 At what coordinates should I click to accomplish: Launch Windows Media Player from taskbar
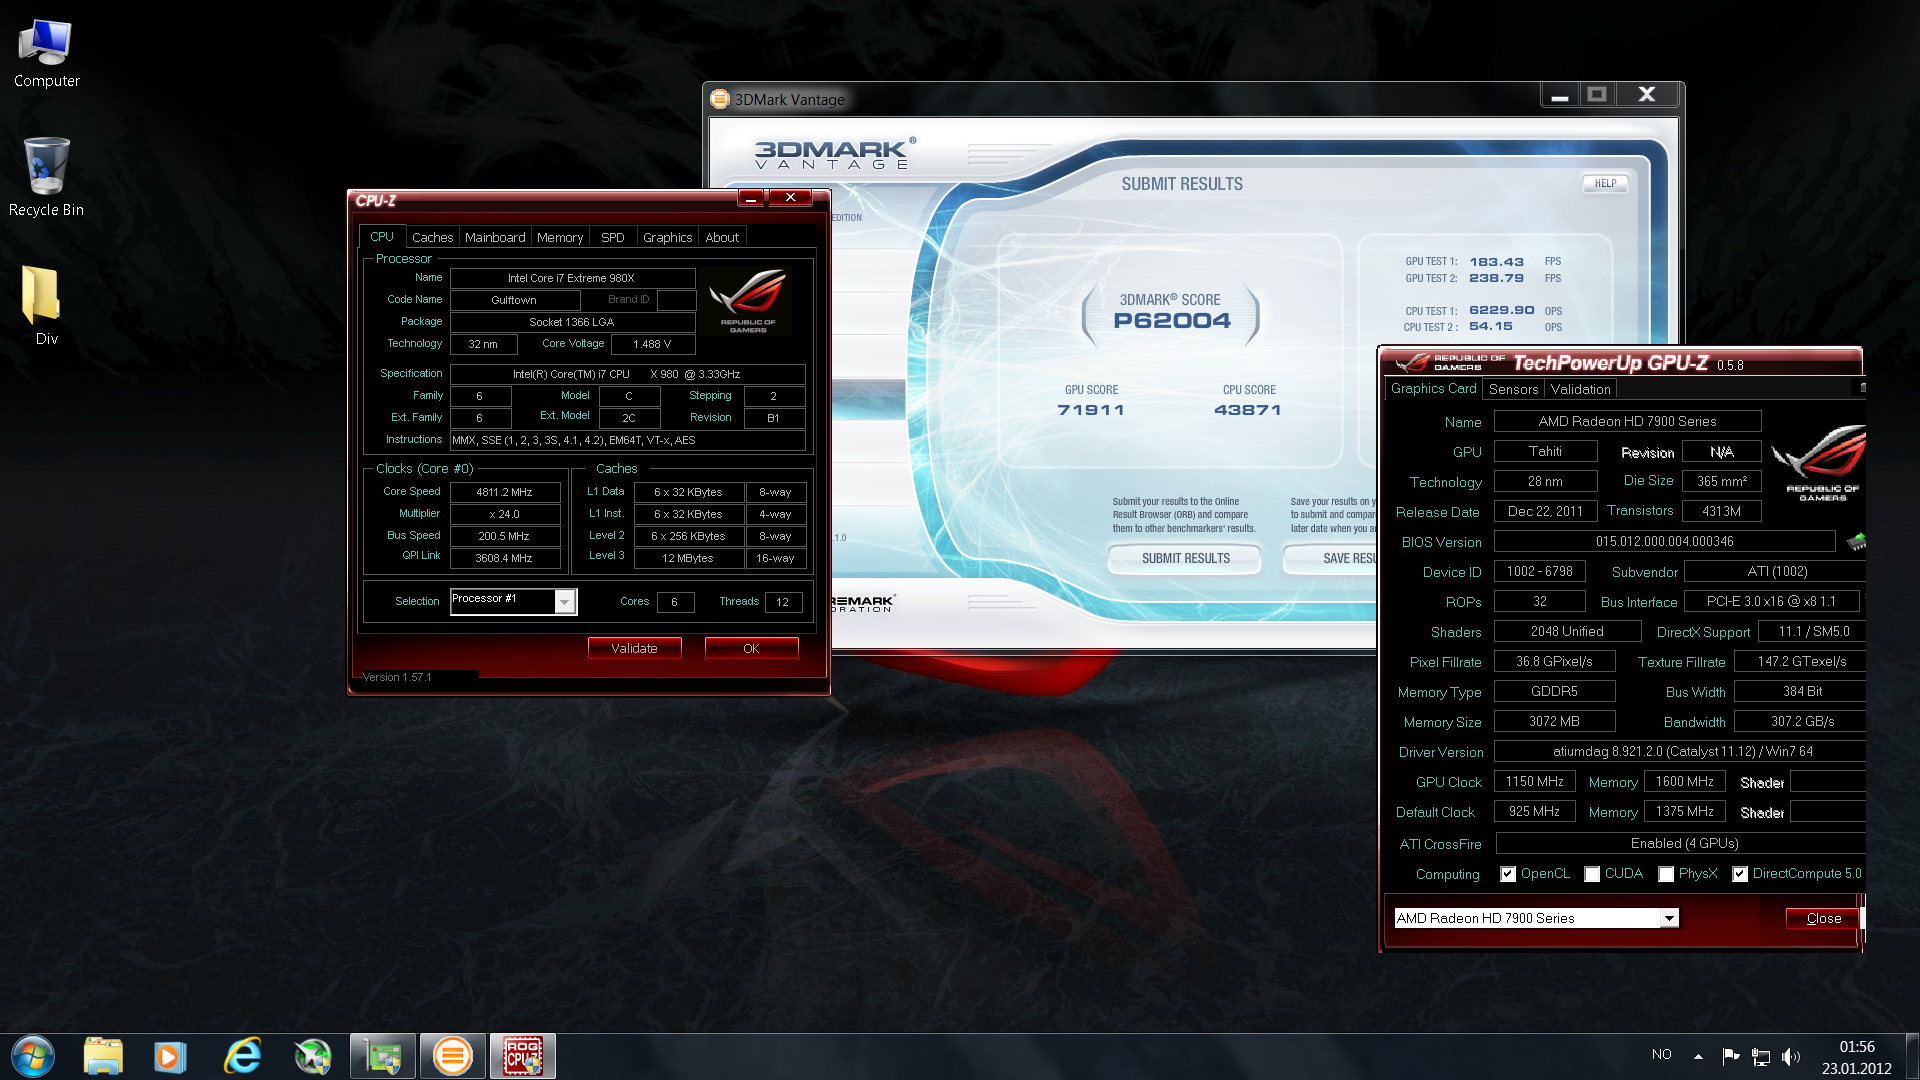tap(170, 1056)
